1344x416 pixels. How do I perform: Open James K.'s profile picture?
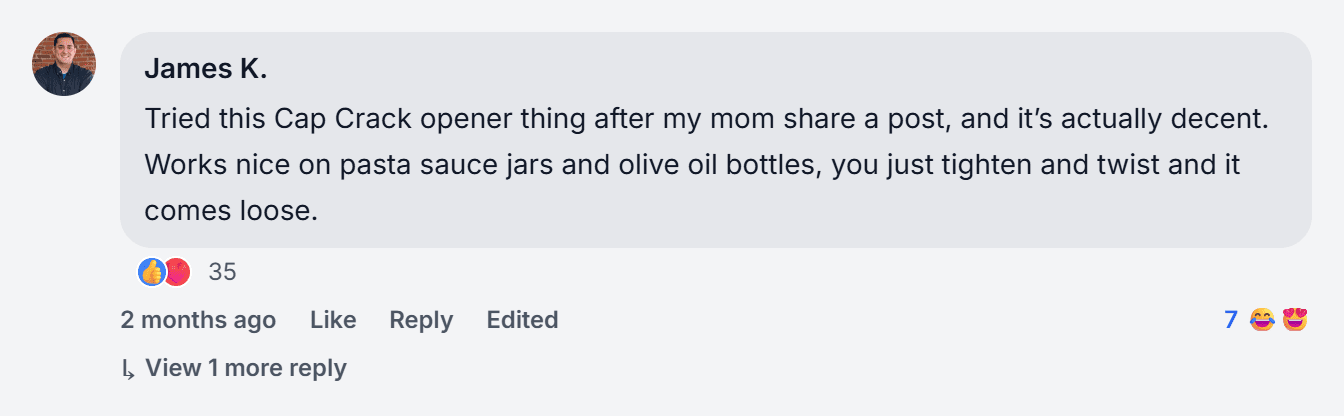click(x=64, y=64)
